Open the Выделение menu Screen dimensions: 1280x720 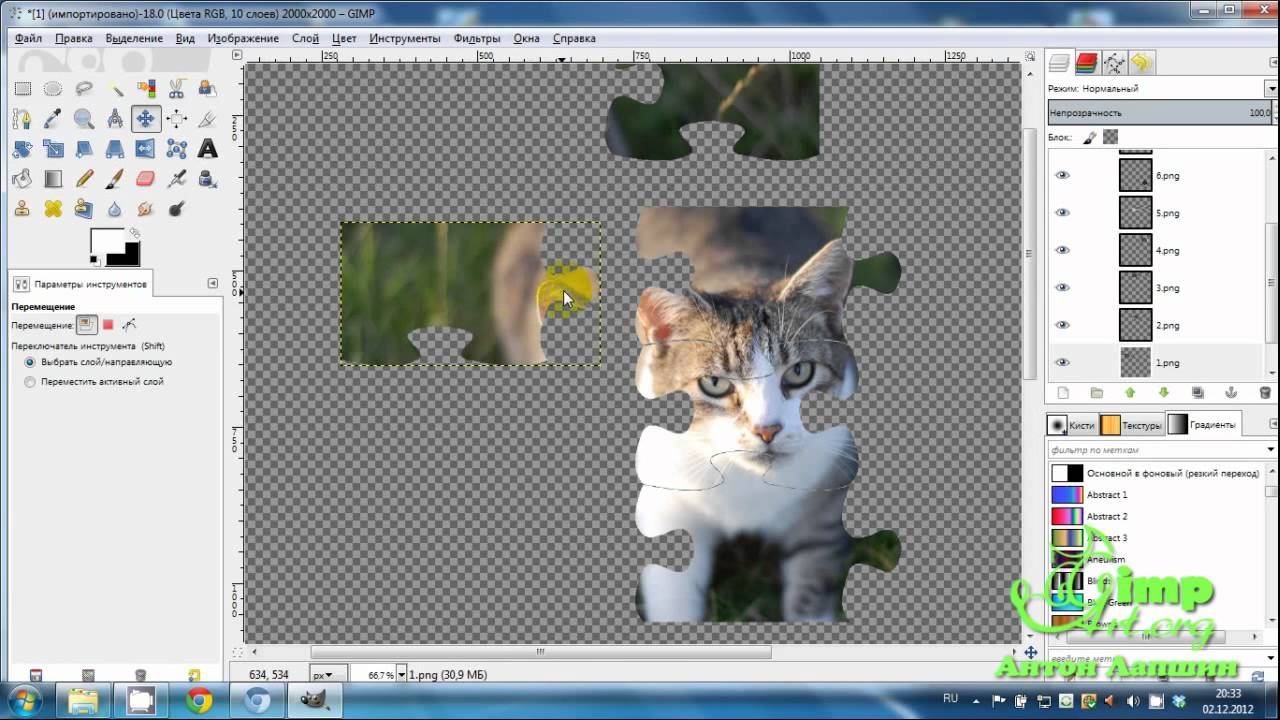coord(134,38)
